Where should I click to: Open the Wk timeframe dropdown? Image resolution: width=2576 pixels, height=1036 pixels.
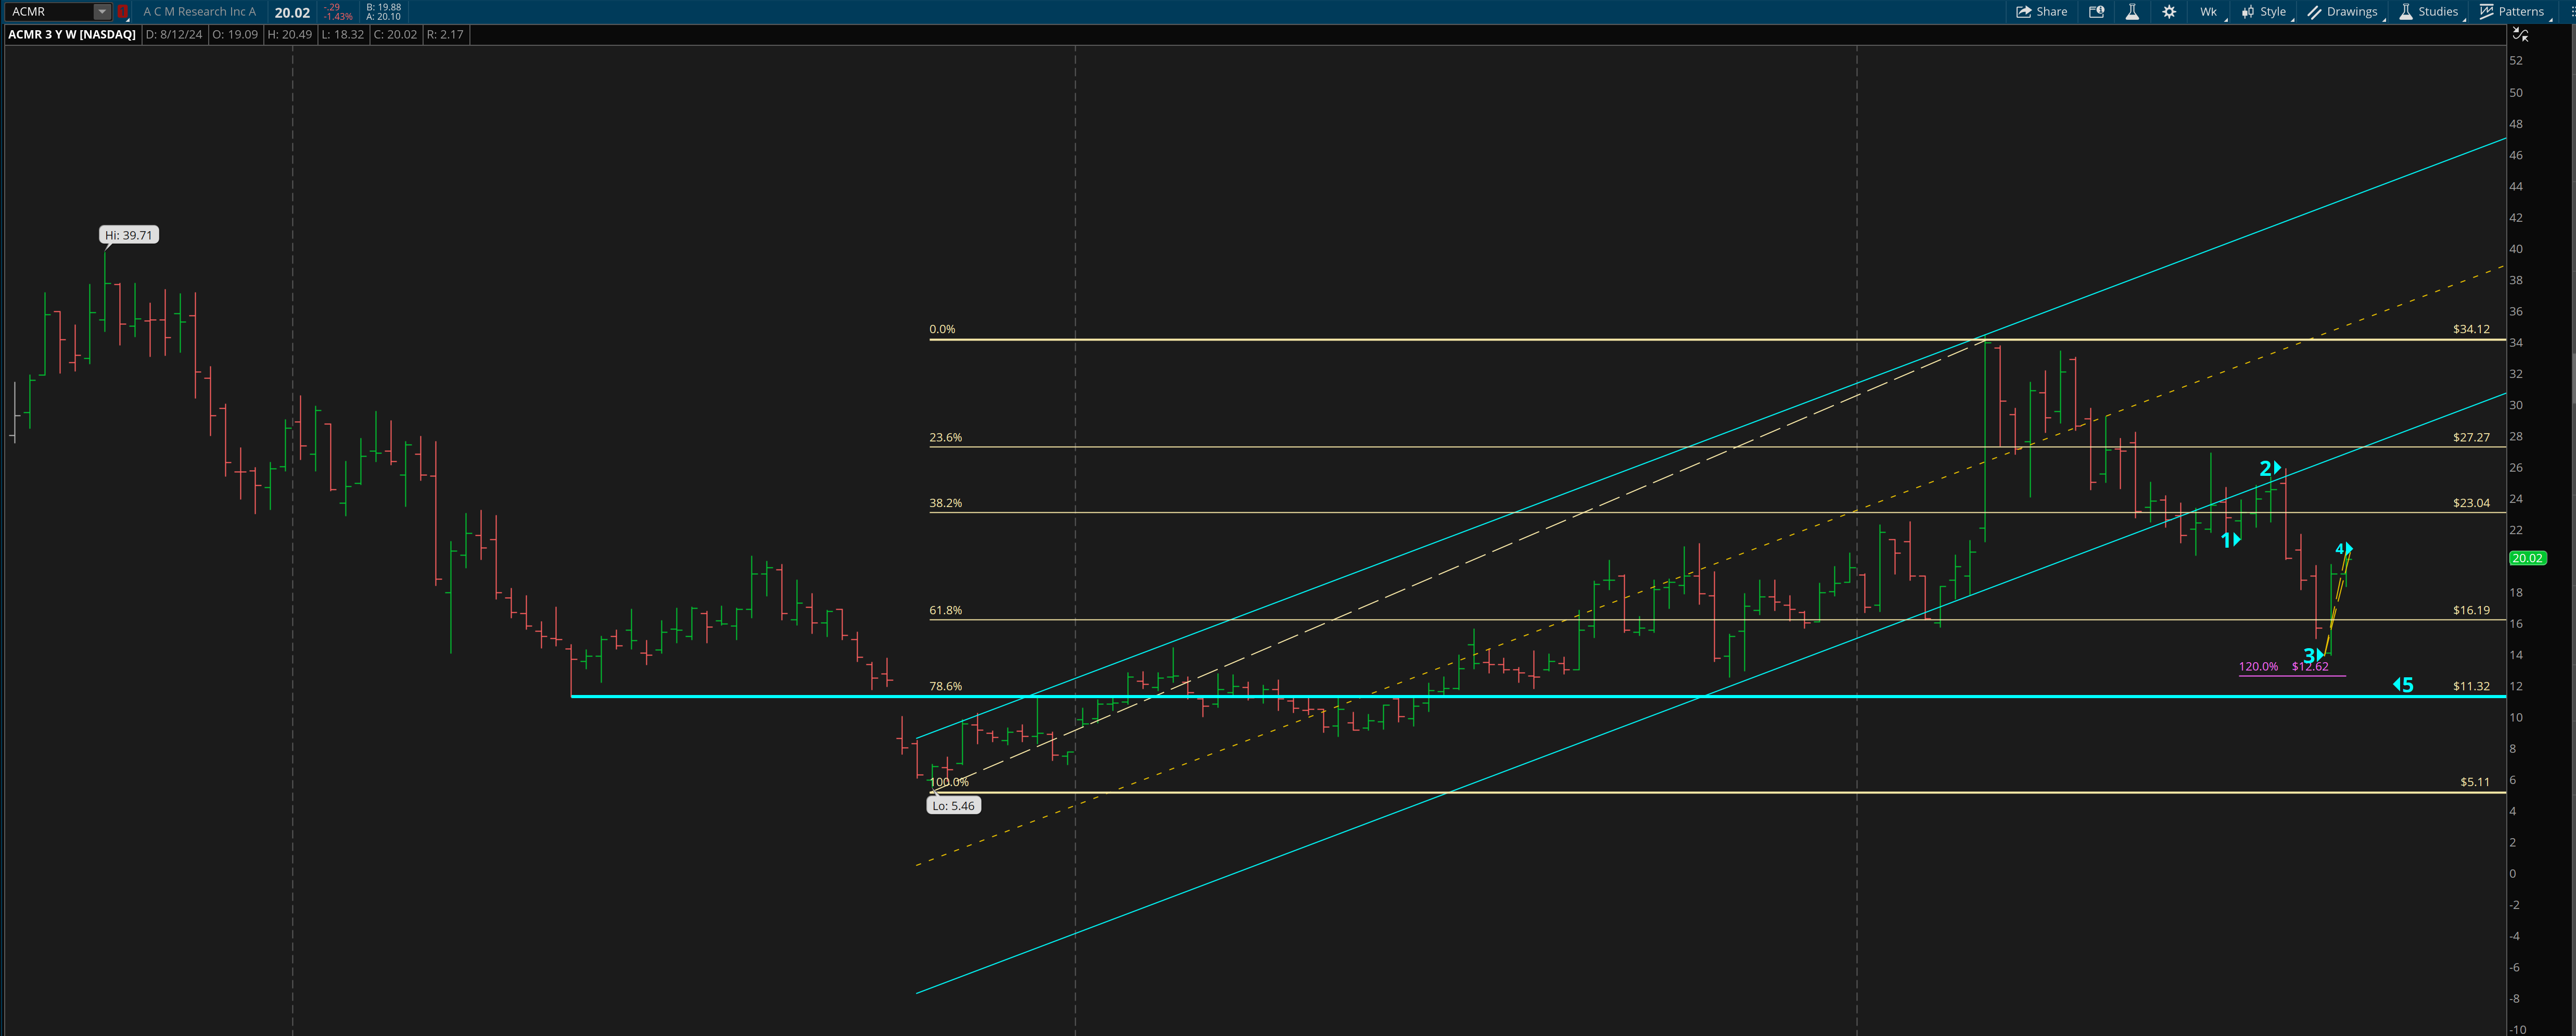point(2209,12)
